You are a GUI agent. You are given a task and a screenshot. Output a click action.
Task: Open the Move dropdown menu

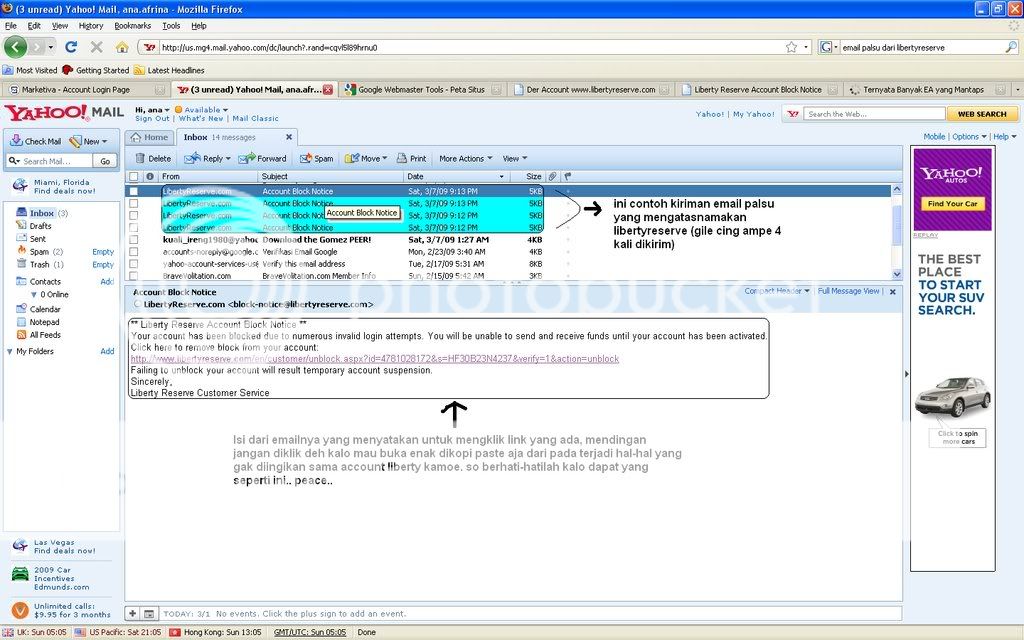(x=364, y=158)
